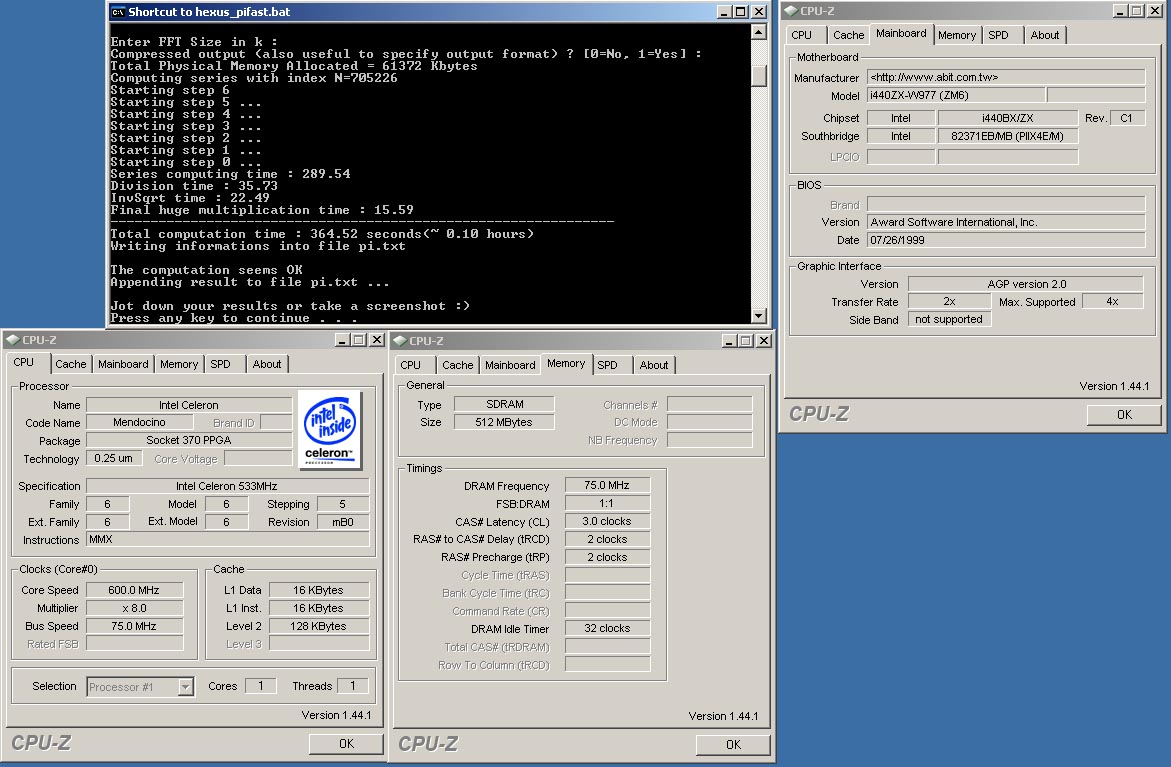Click the CAS# Latency 3.0 clocks value
Viewport: 1171px width, 767px height.
coord(607,521)
